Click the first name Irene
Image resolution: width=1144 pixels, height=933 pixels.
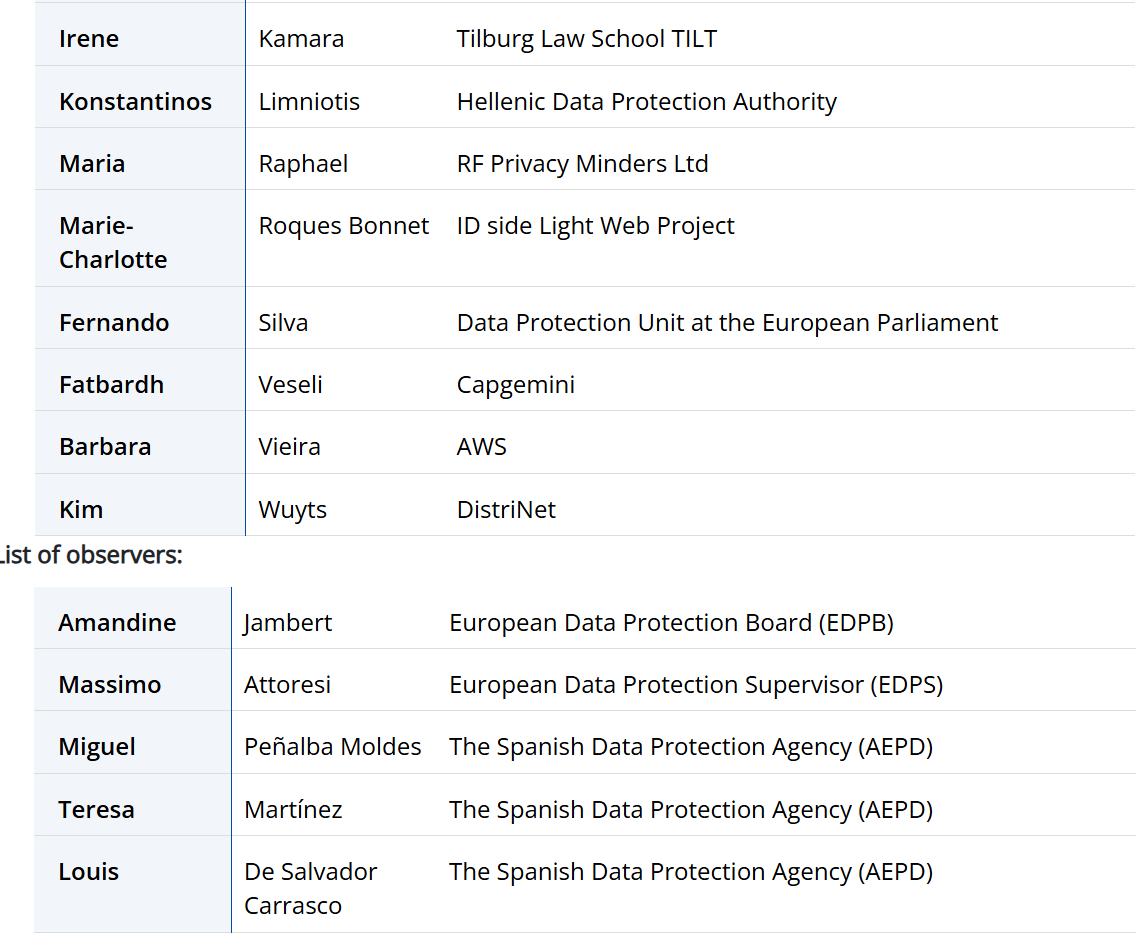(x=89, y=39)
